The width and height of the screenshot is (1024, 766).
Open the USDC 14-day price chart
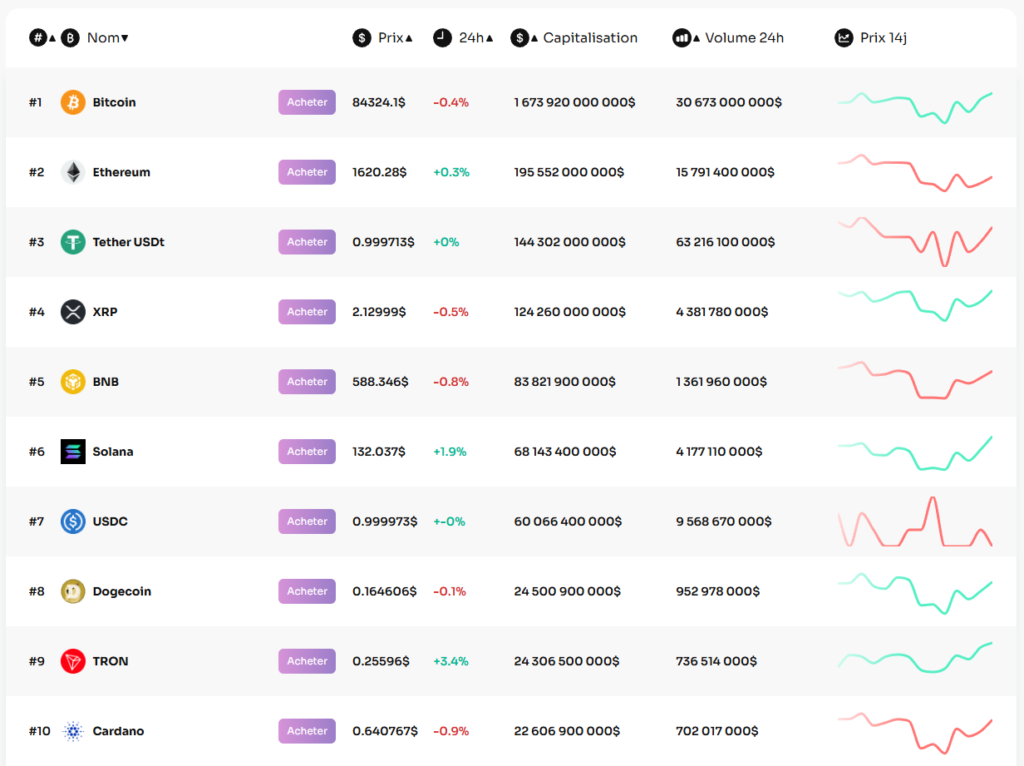914,522
